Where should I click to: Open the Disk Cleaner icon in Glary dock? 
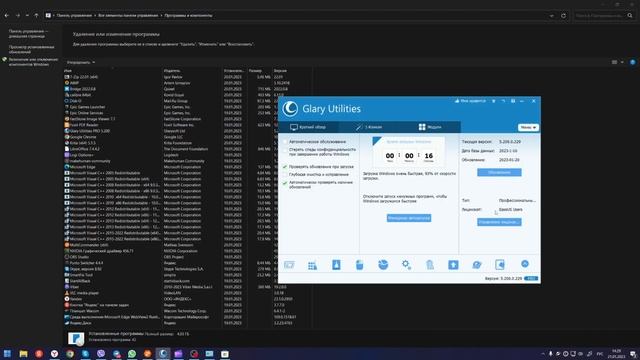[289, 265]
